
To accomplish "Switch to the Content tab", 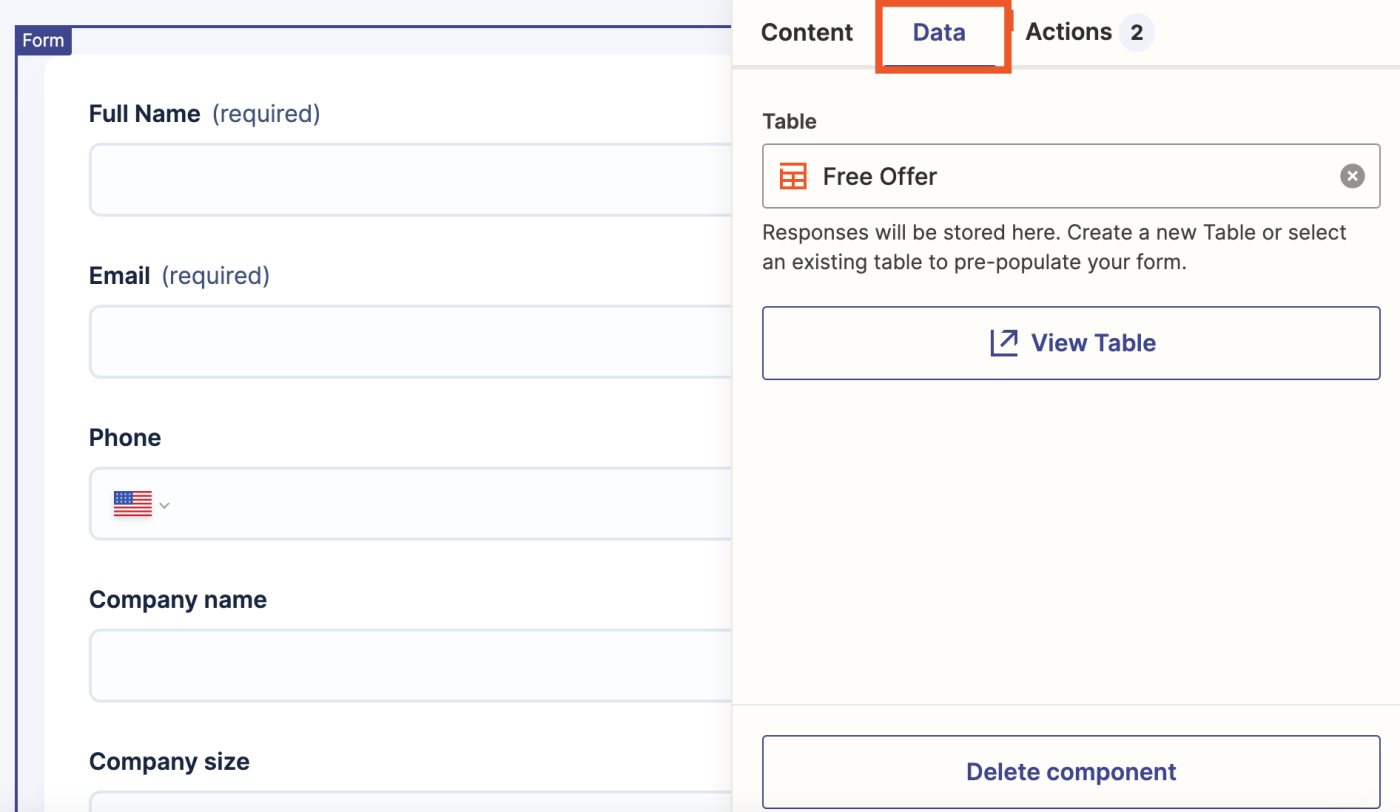I will click(806, 32).
